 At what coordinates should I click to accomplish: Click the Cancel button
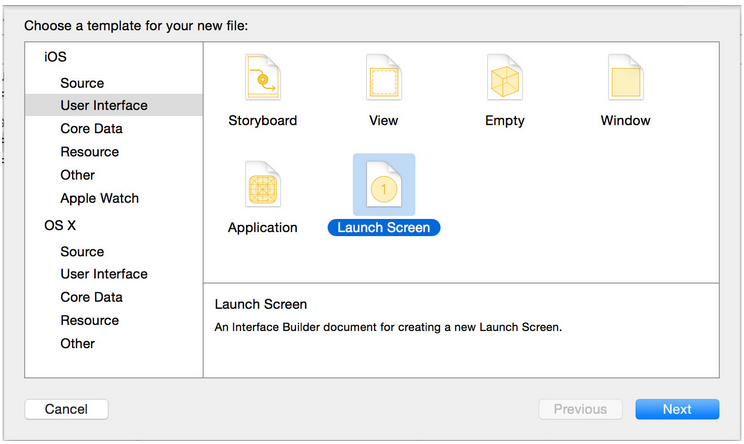(x=66, y=409)
